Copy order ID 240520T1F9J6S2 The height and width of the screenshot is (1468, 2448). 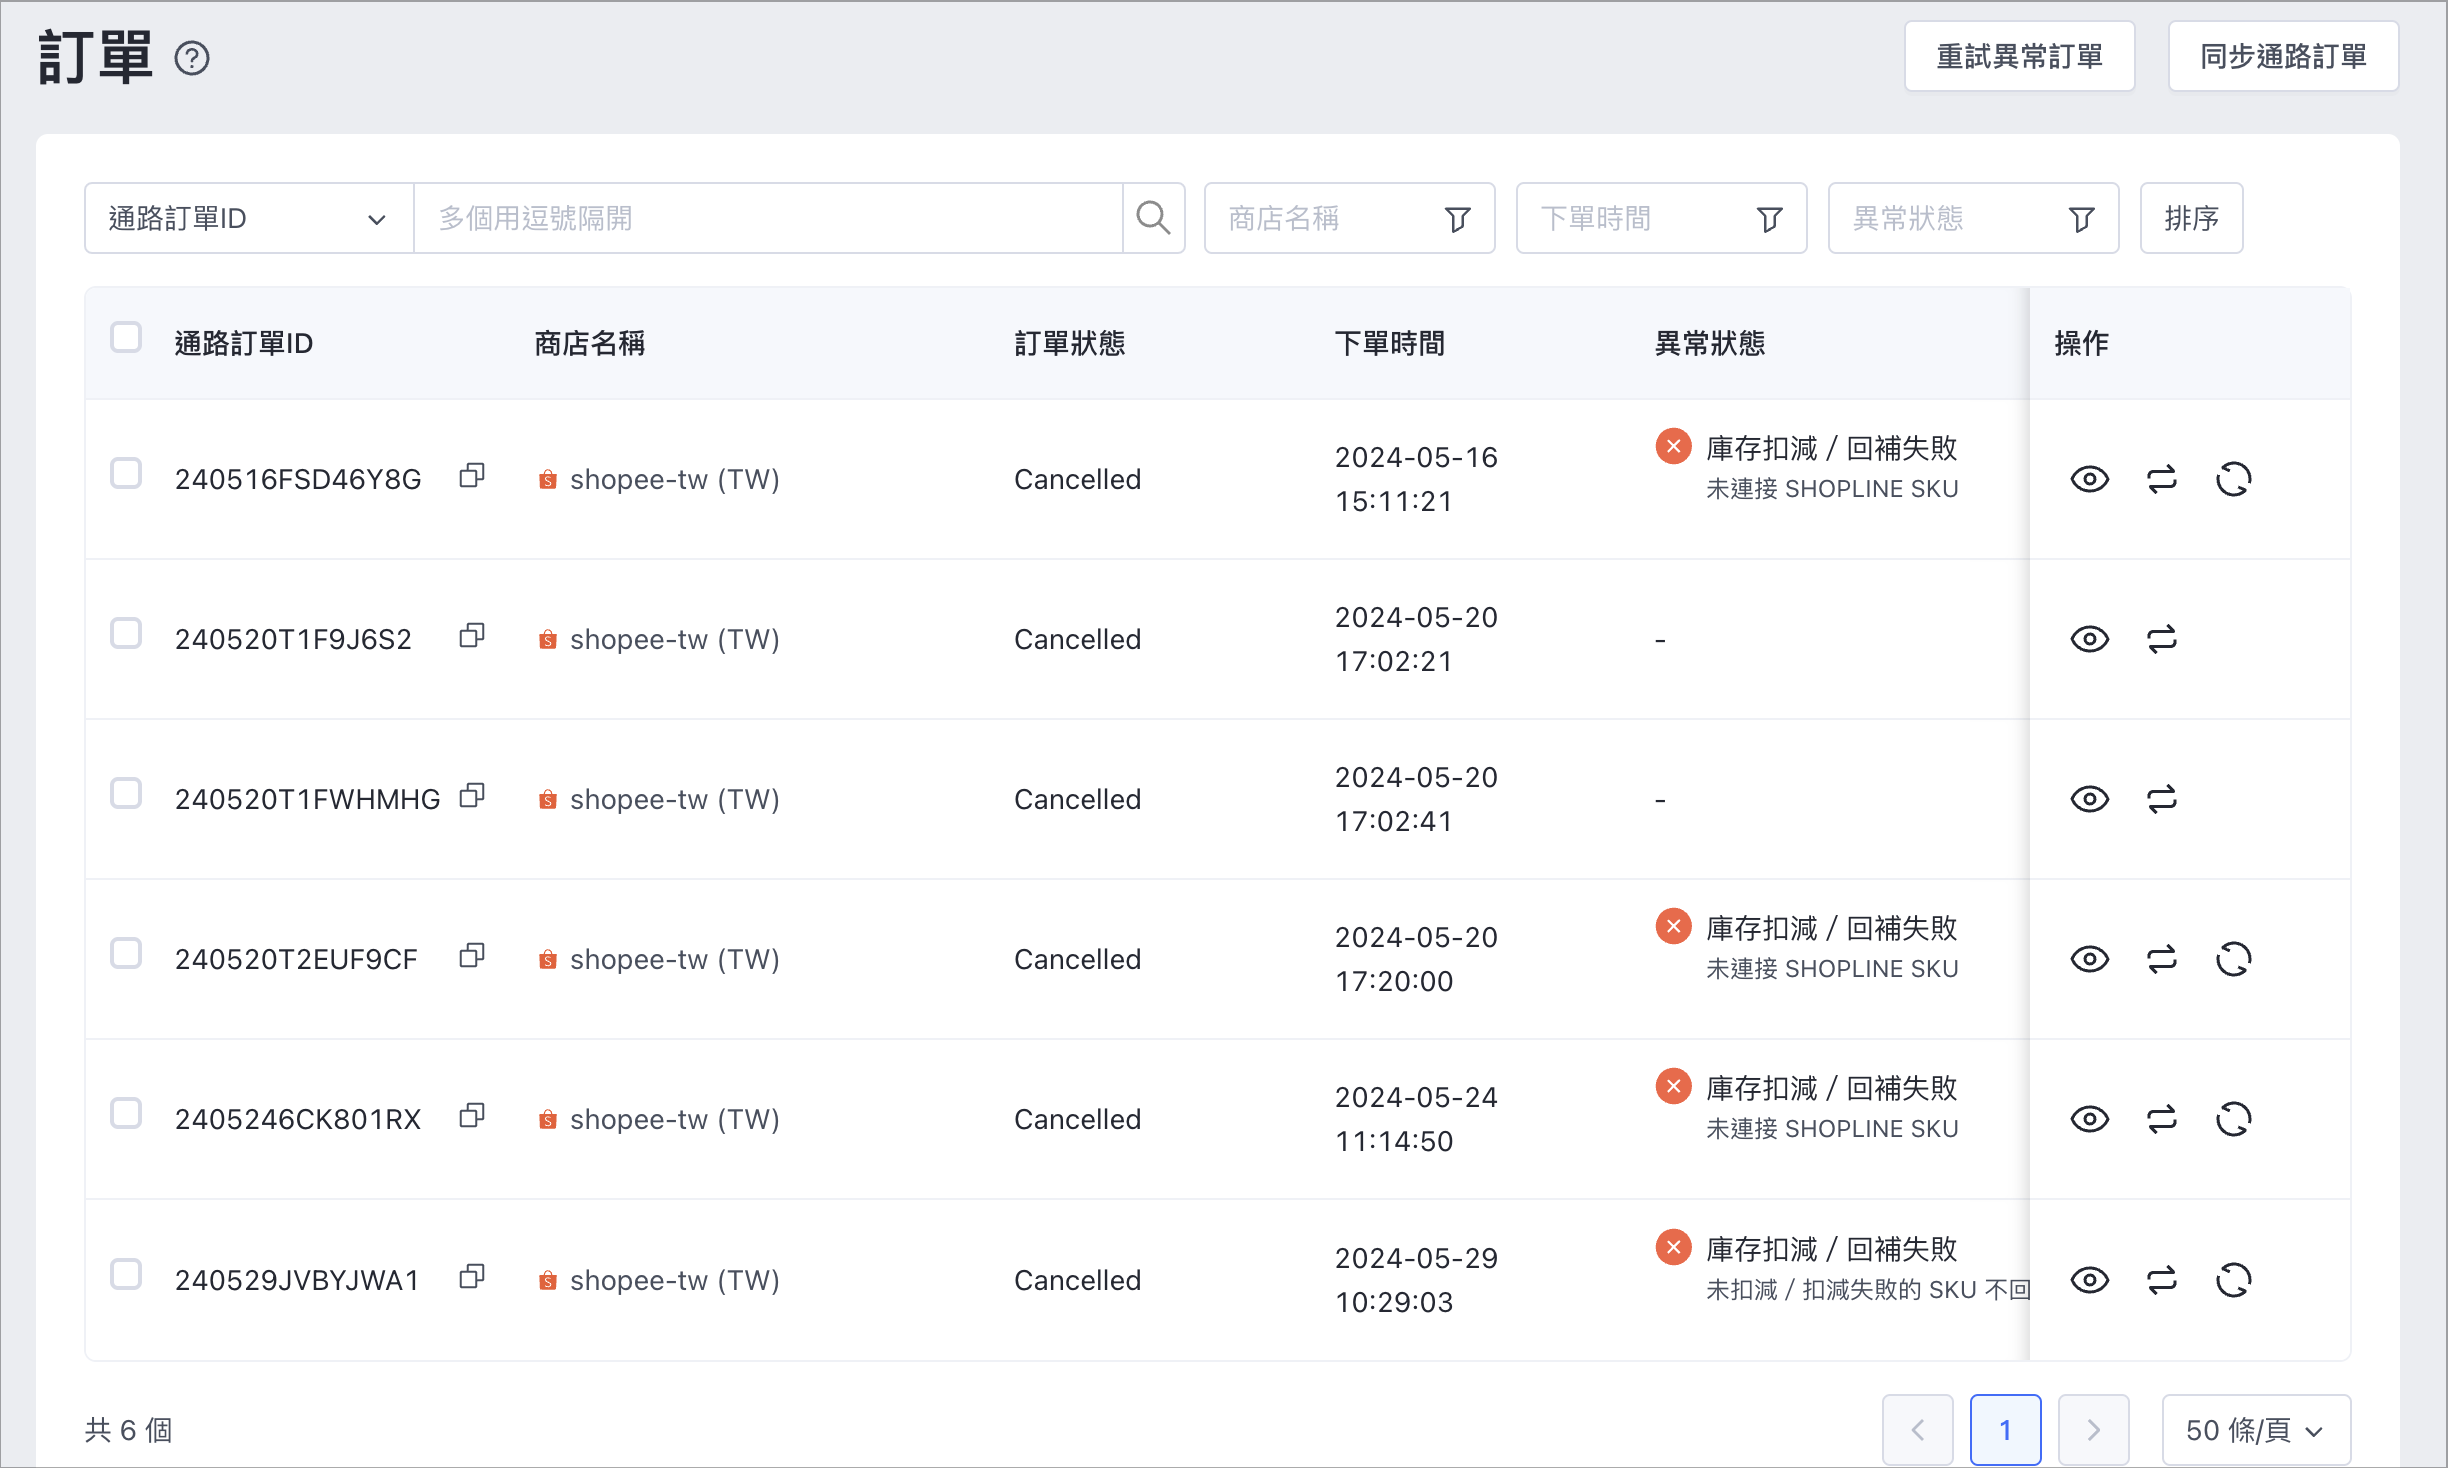pos(472,636)
